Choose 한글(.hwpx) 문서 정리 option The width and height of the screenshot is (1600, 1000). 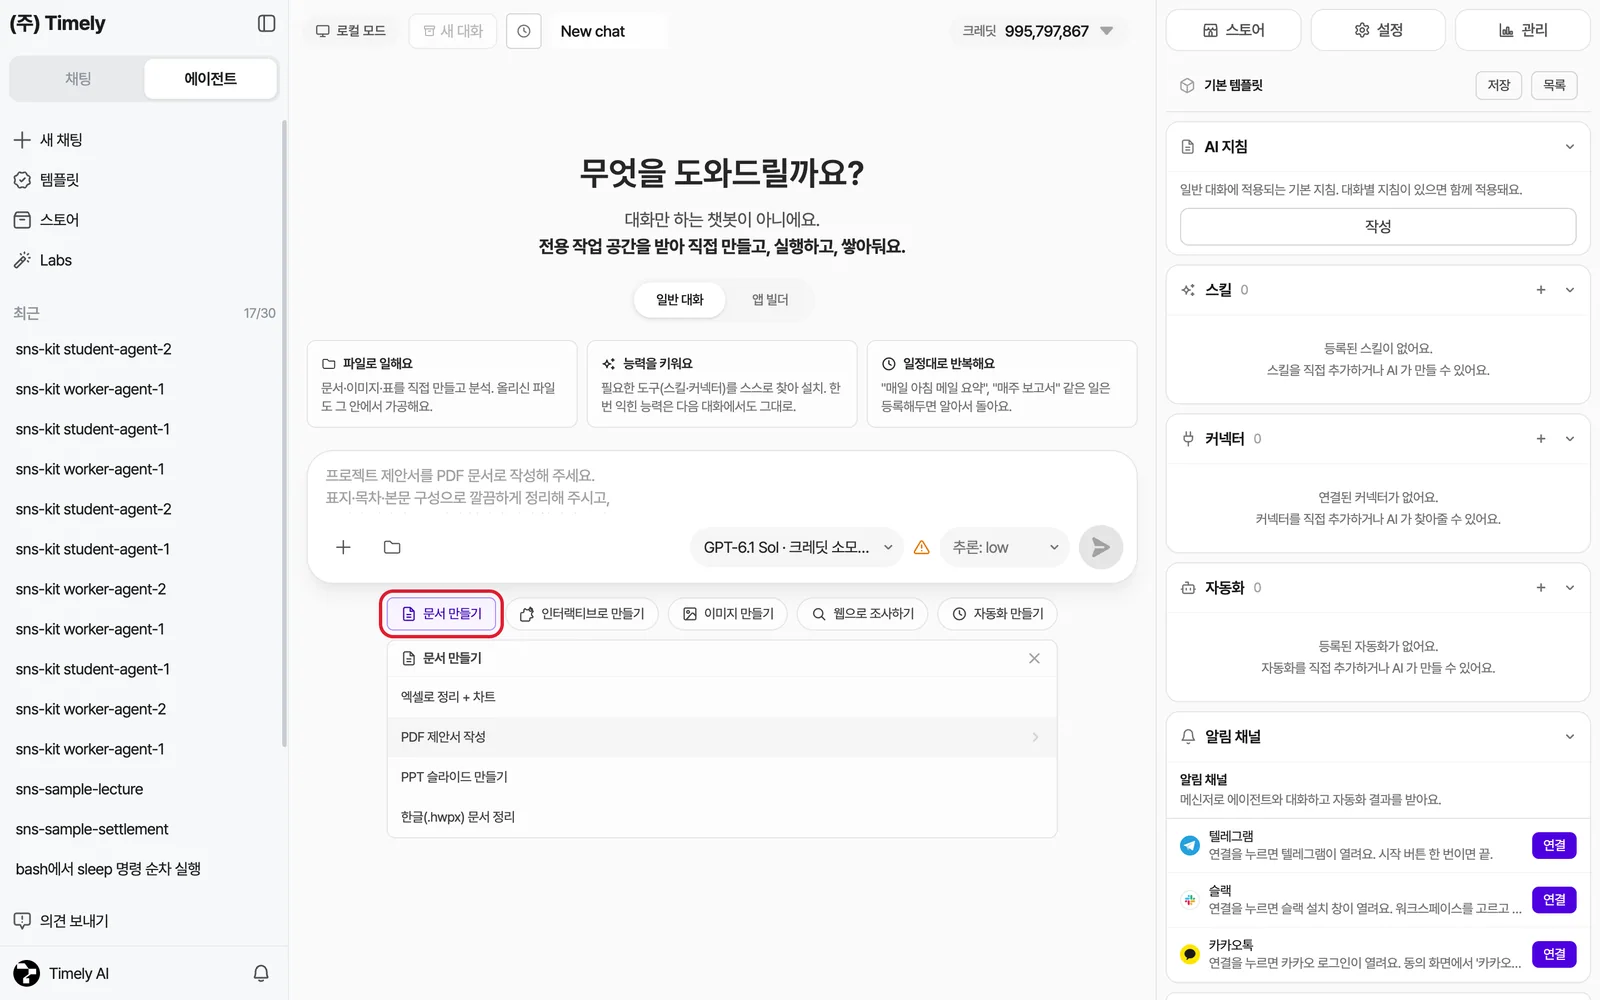722,817
